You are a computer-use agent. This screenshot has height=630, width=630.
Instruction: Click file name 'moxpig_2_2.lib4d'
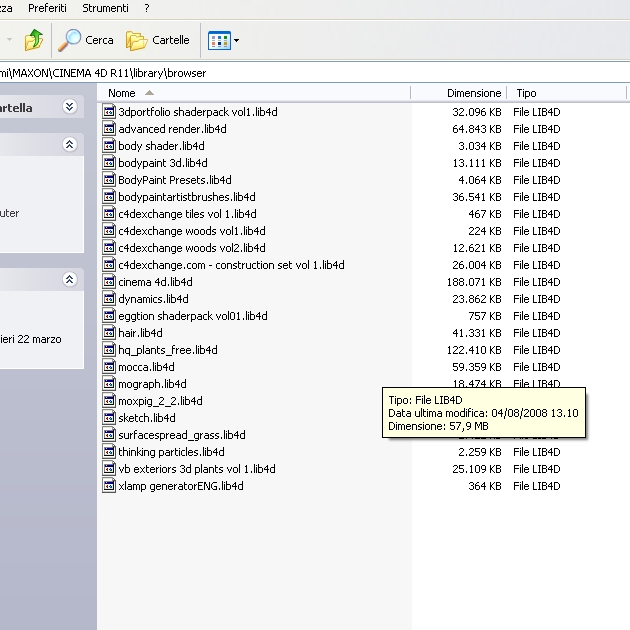(160, 401)
